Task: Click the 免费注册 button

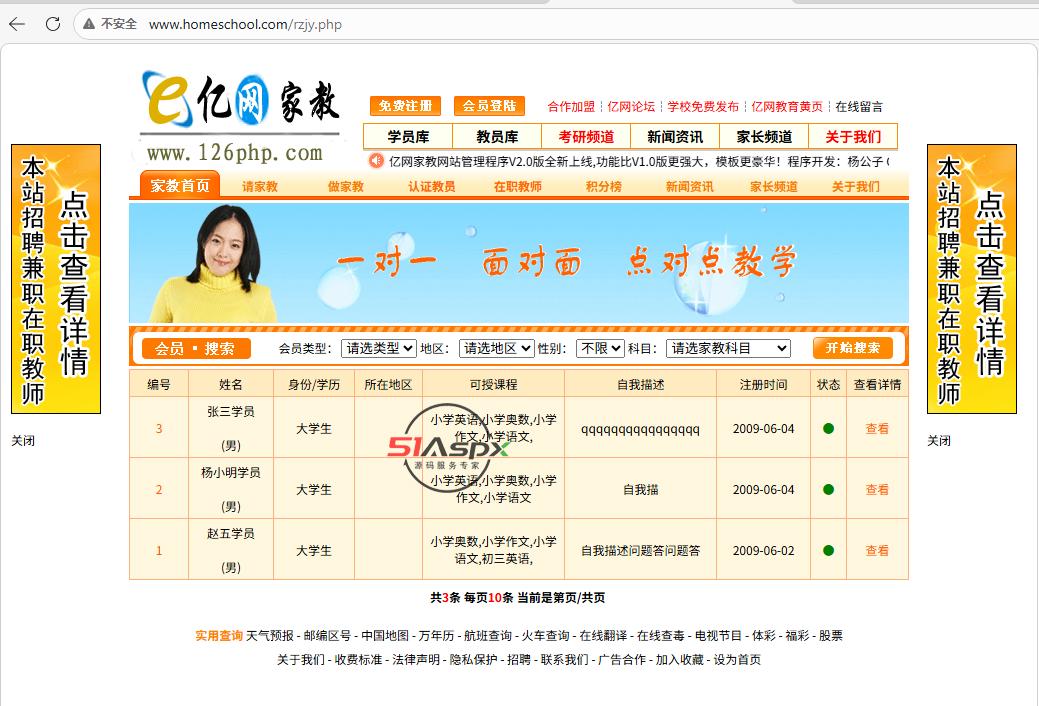Action: (x=406, y=106)
